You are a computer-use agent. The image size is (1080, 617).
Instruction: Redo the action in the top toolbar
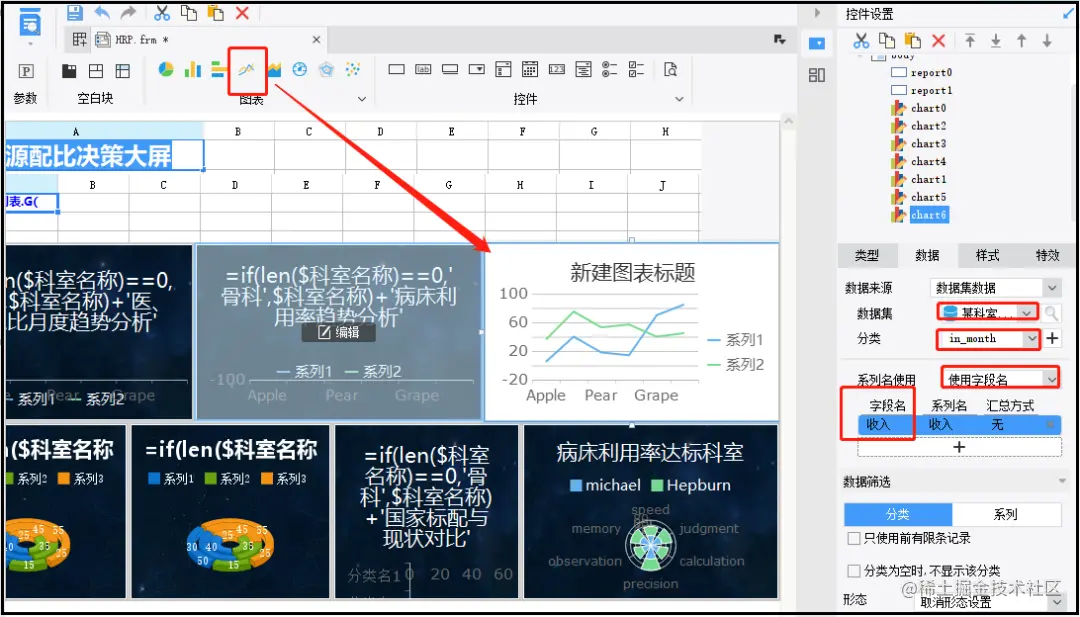[128, 12]
